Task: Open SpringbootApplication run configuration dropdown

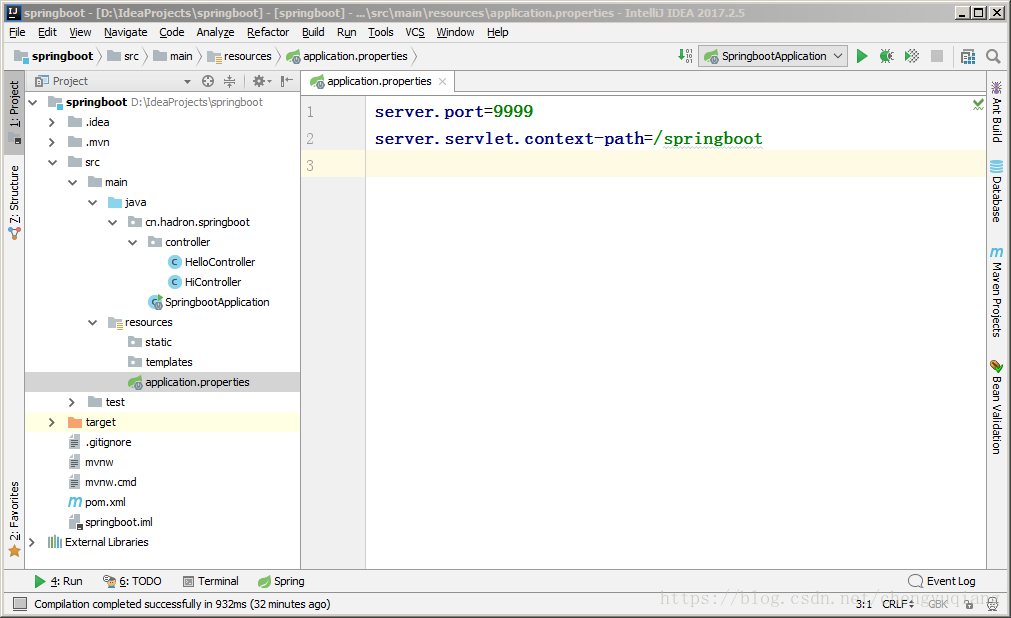Action: [773, 56]
